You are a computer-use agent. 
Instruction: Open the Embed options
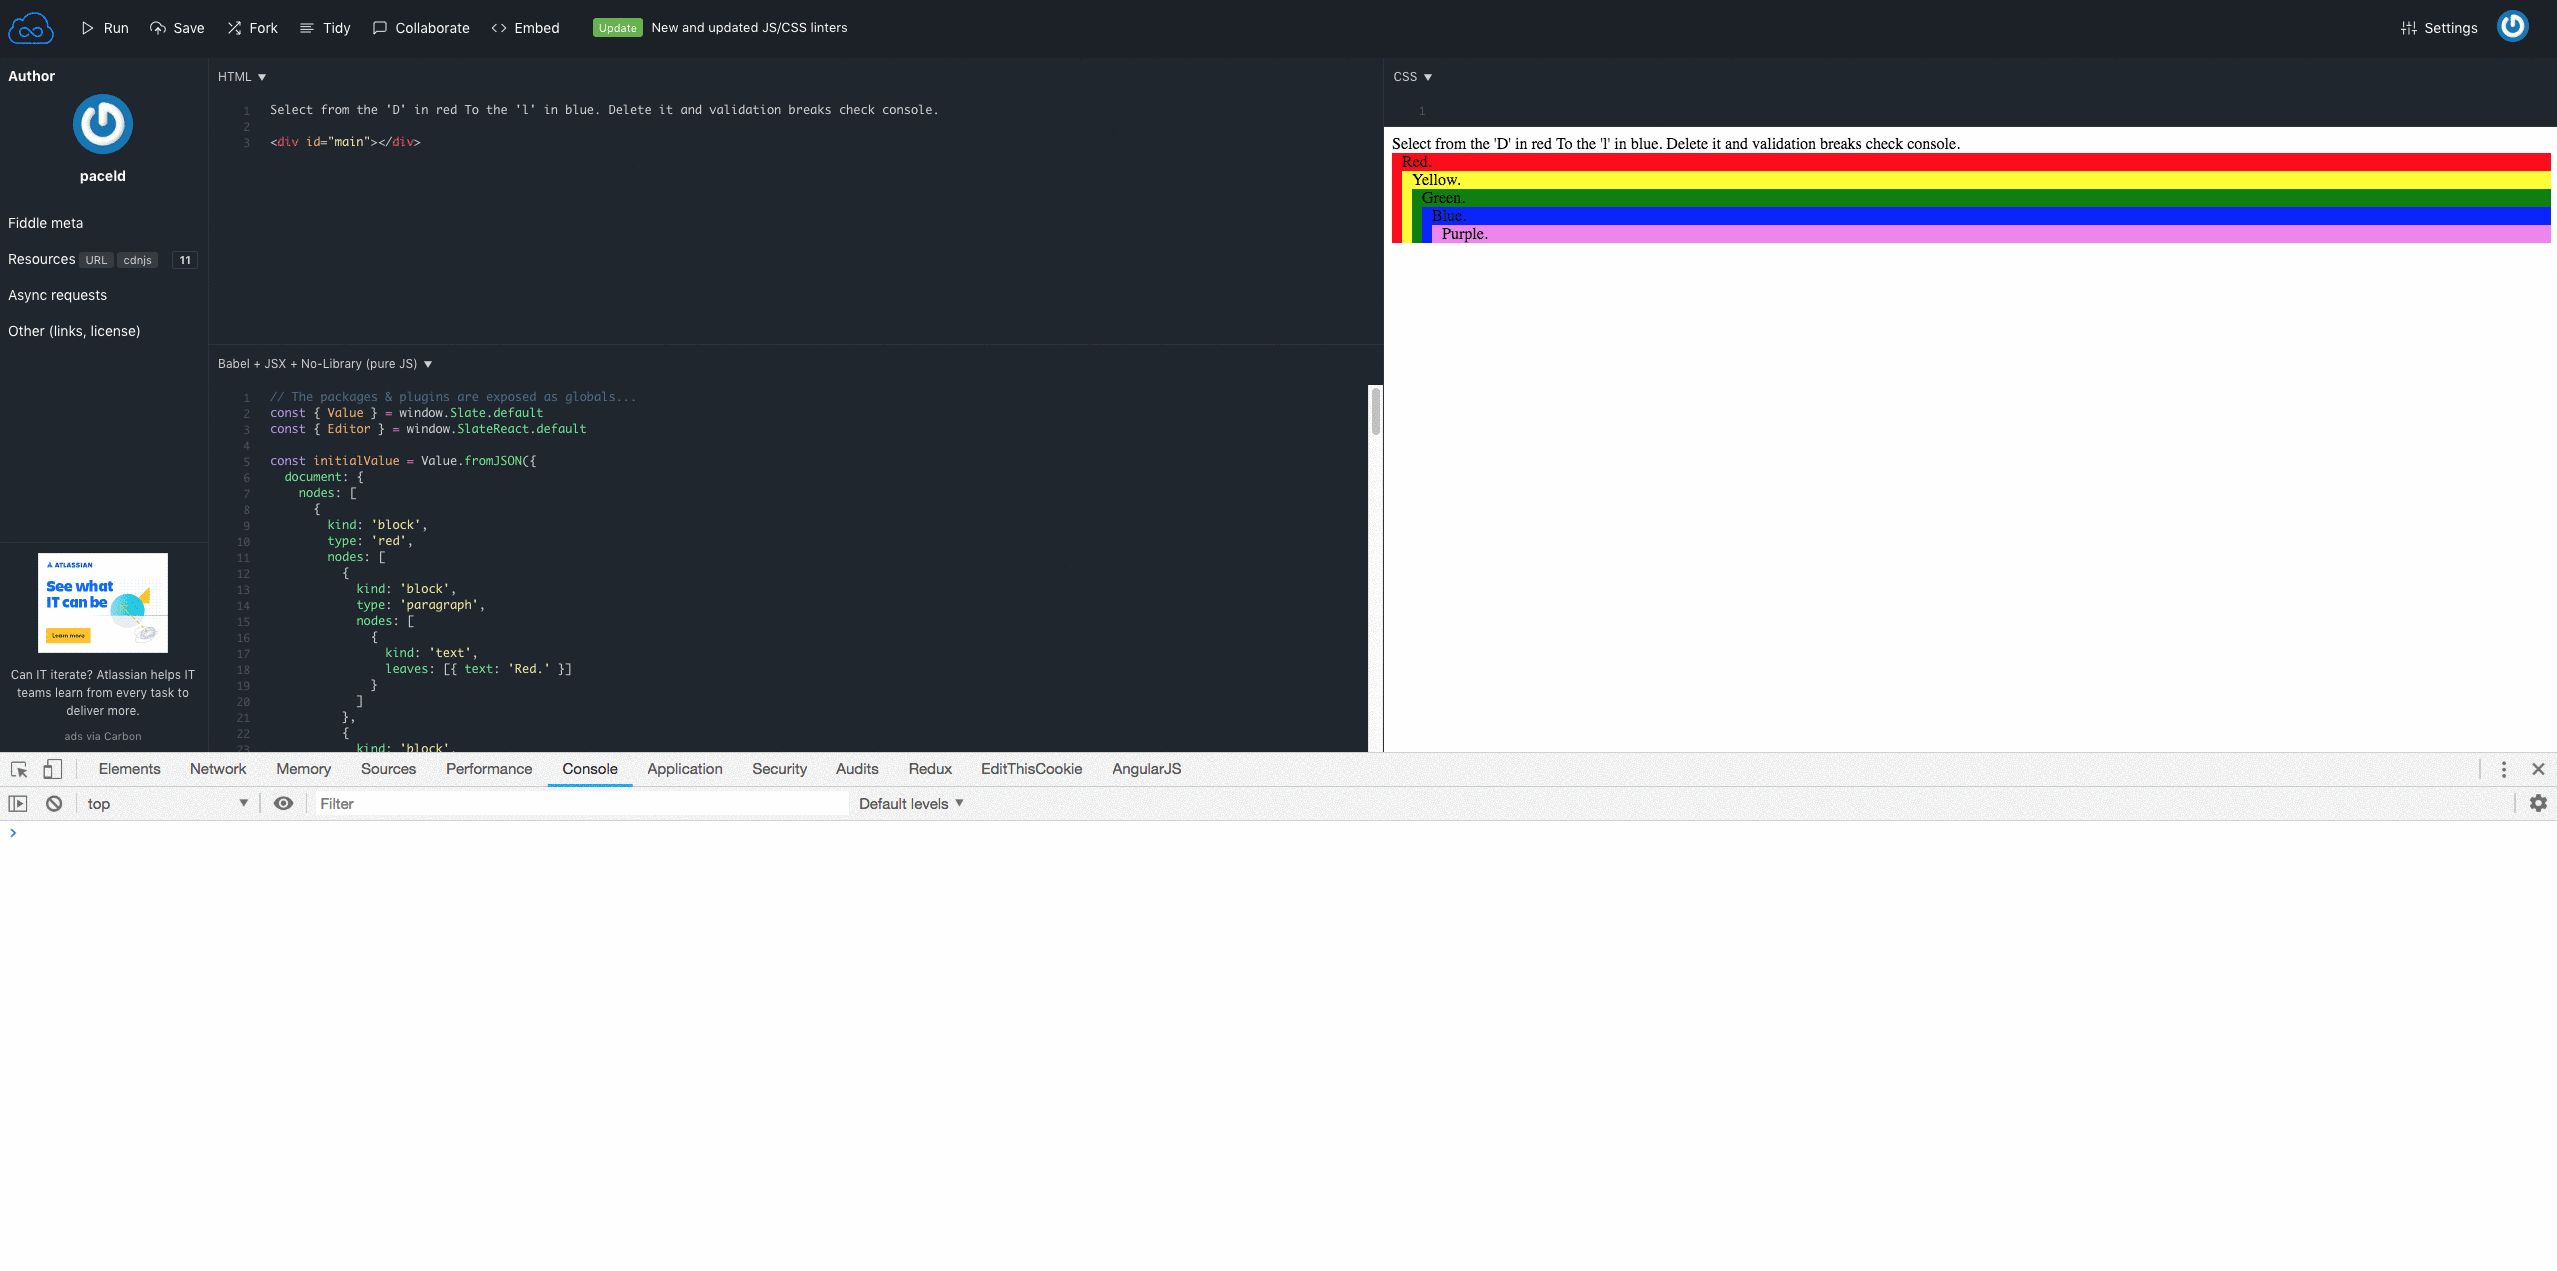coord(524,28)
